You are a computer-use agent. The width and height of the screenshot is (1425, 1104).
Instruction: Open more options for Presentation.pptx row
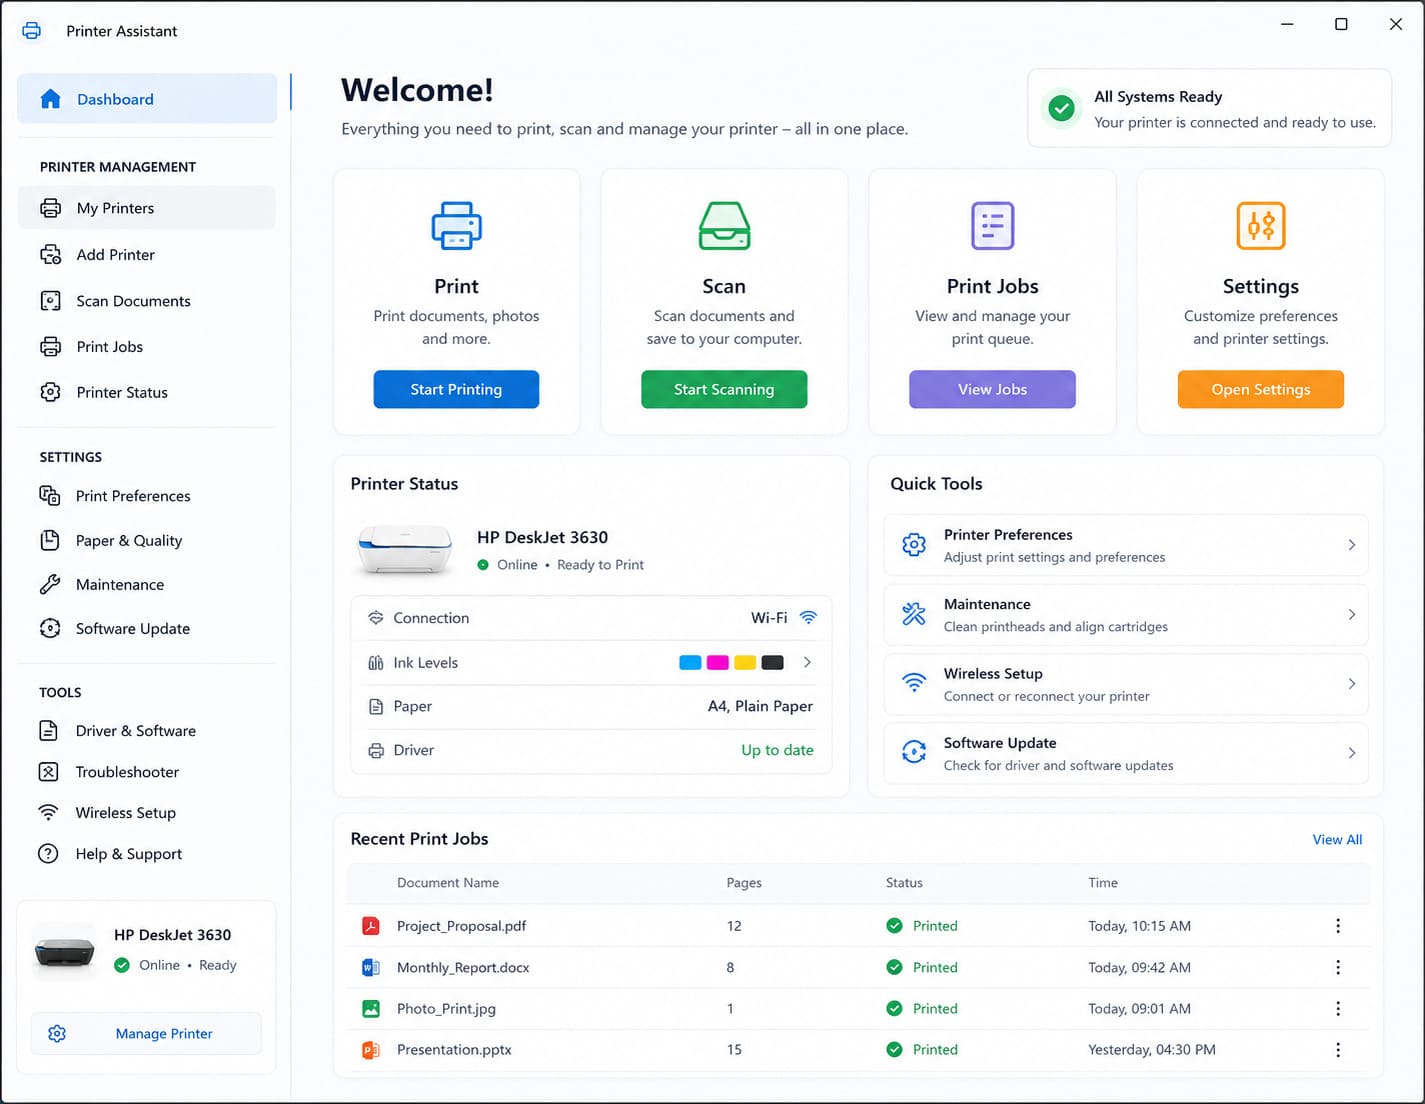pyautogui.click(x=1338, y=1050)
